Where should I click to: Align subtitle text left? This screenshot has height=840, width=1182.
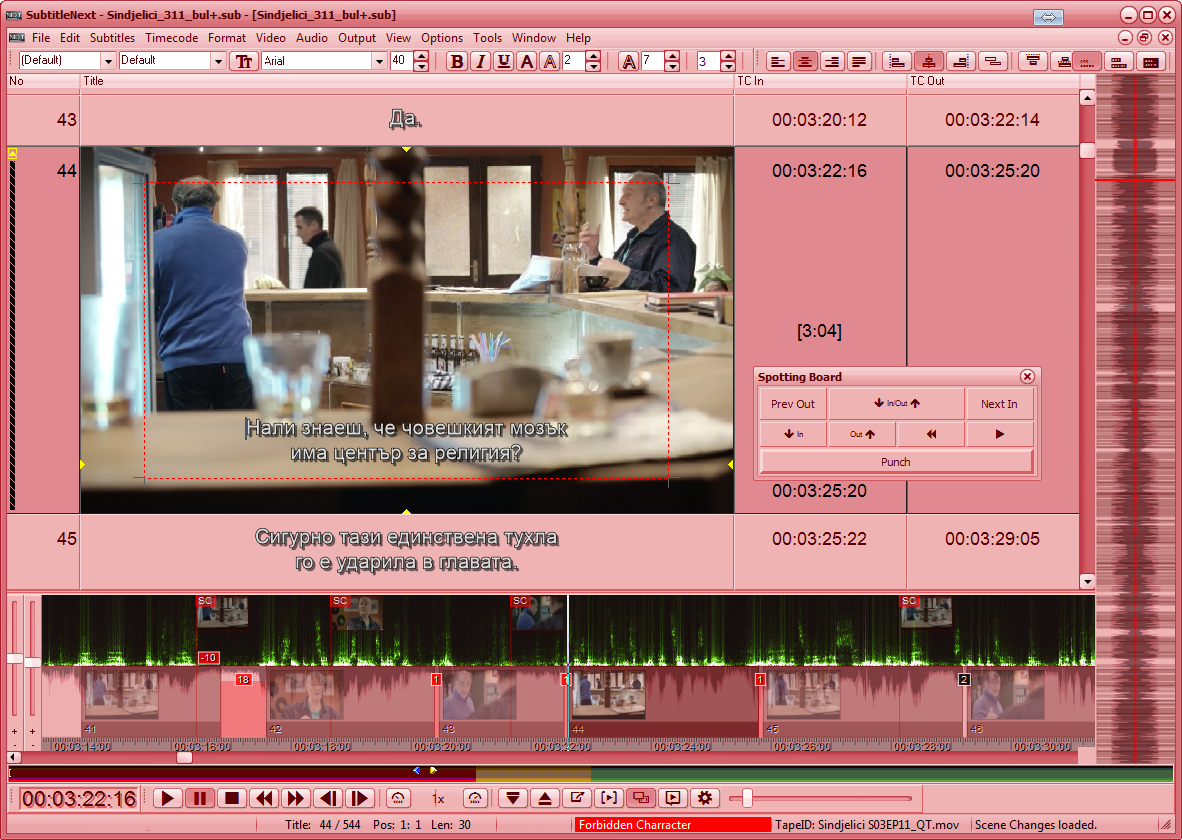(x=778, y=61)
